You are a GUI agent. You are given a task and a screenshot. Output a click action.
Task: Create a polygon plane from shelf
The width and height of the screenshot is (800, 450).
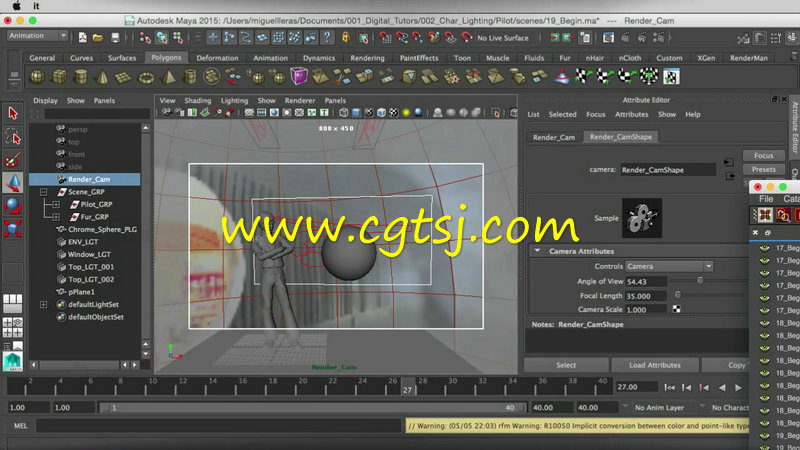point(123,77)
